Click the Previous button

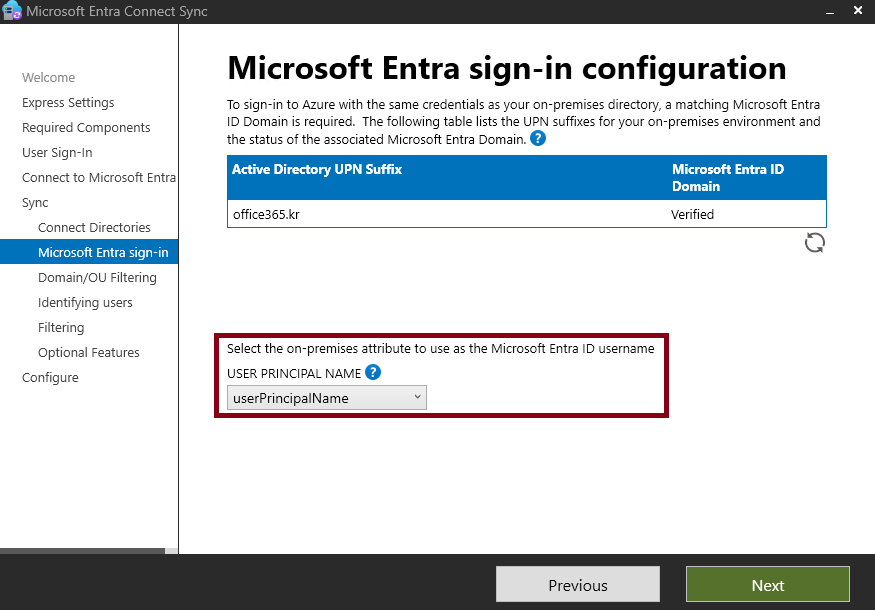(578, 585)
